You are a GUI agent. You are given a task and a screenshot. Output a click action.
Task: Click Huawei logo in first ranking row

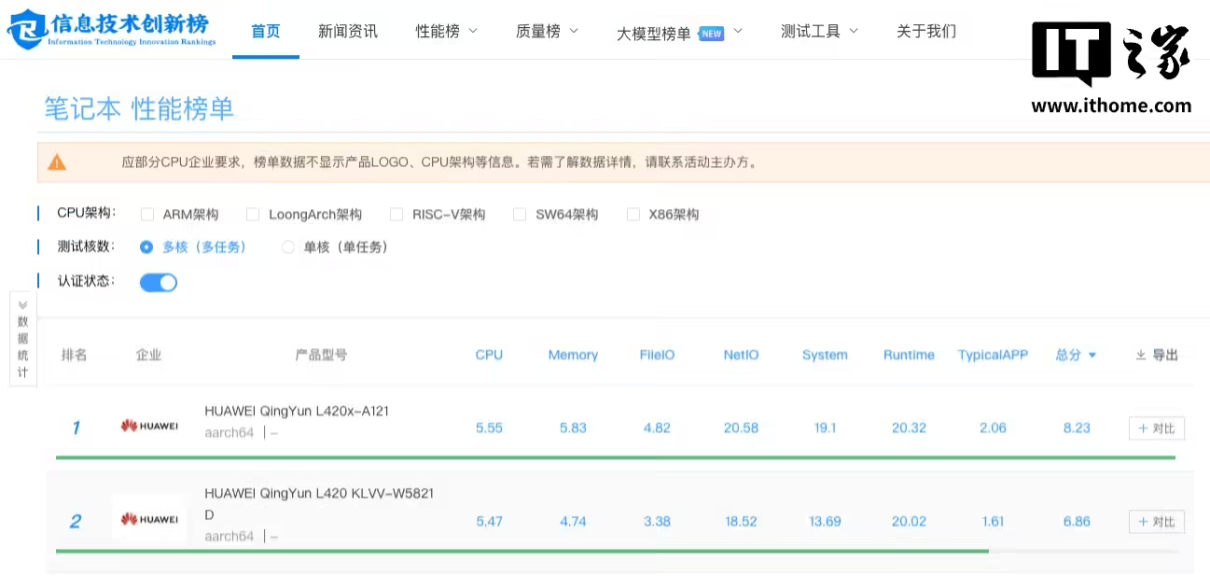point(149,427)
